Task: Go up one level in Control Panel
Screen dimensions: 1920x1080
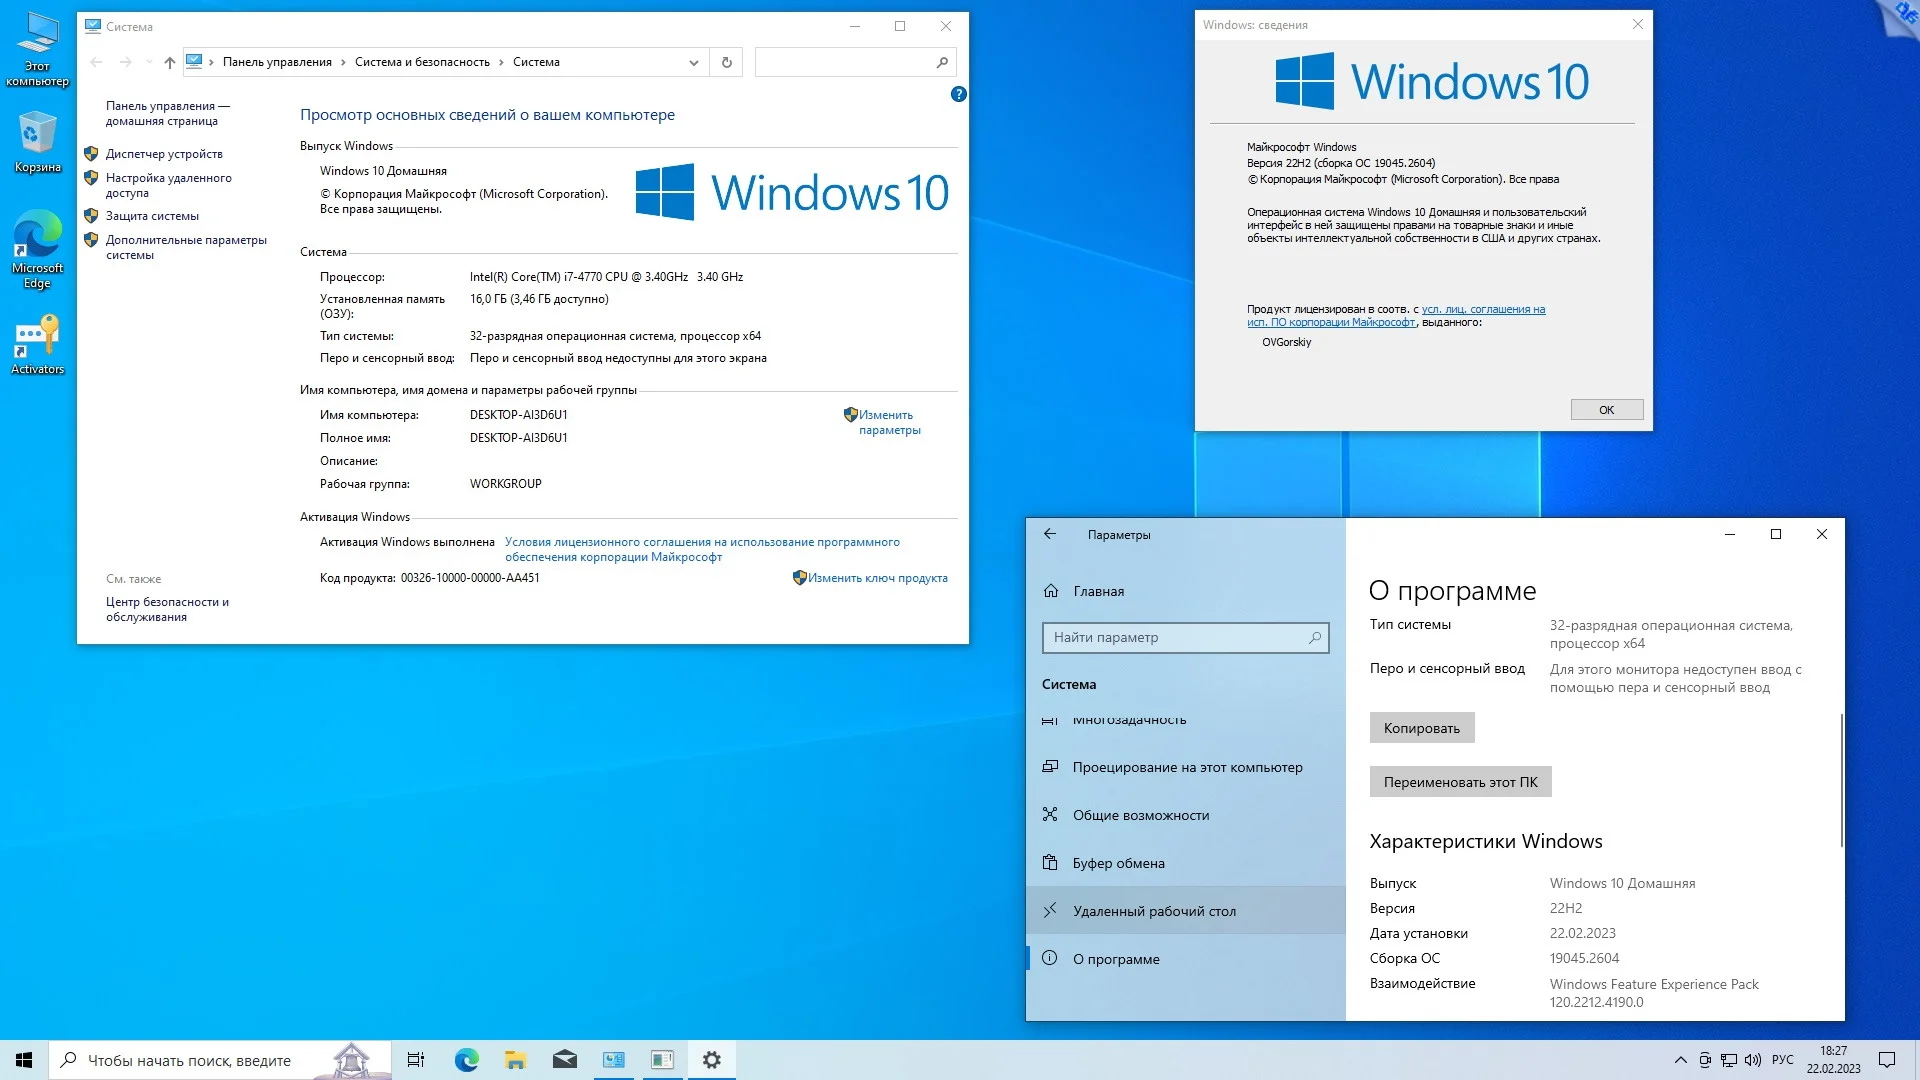Action: [170, 62]
